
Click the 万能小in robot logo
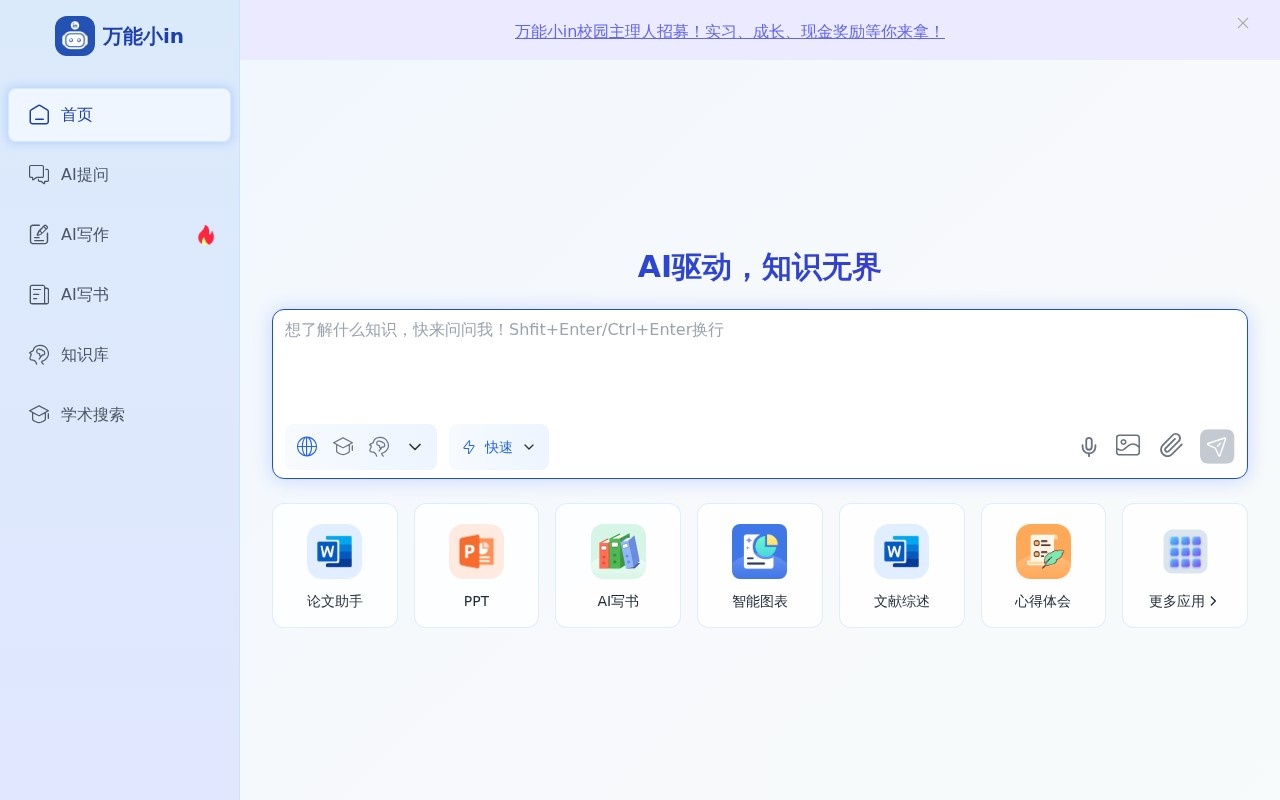point(75,36)
